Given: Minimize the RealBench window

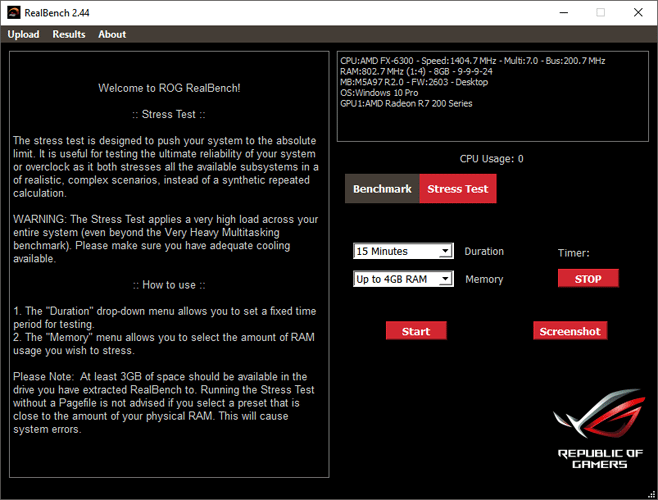Looking at the screenshot, I should pyautogui.click(x=564, y=13).
